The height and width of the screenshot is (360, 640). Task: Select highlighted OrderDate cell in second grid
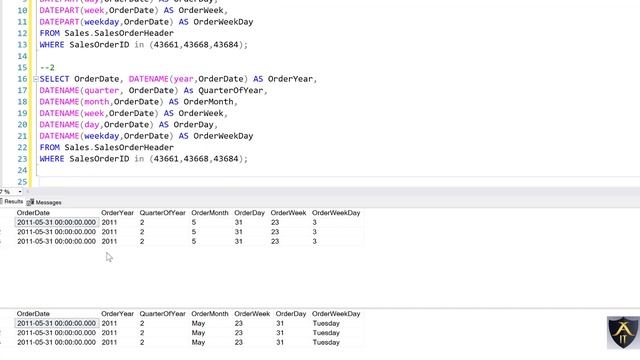(57, 323)
